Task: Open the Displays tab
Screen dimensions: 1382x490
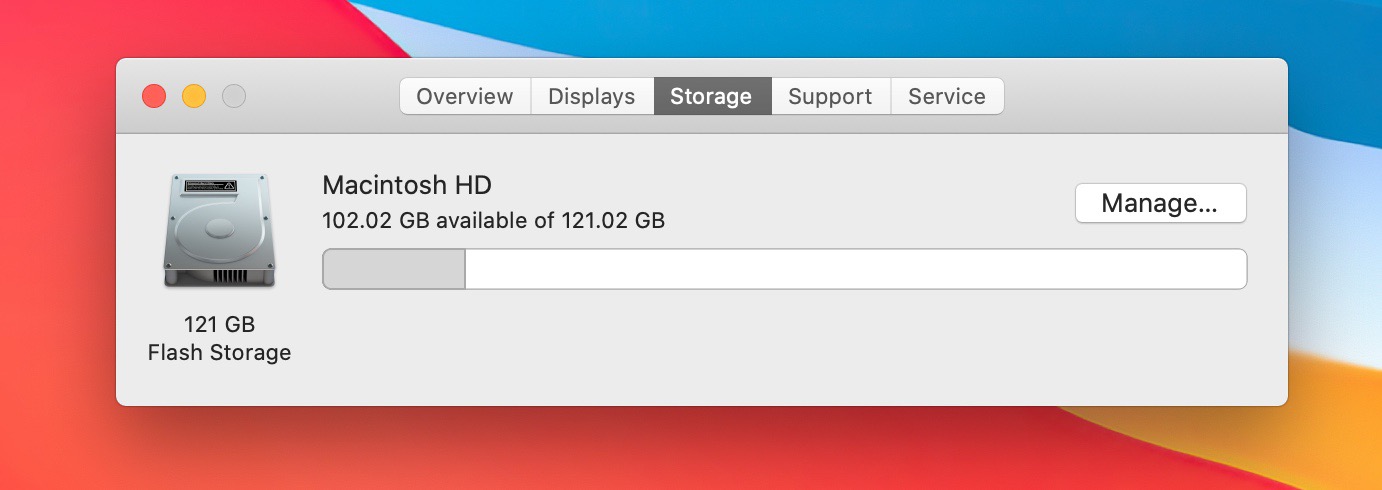Action: [x=592, y=96]
